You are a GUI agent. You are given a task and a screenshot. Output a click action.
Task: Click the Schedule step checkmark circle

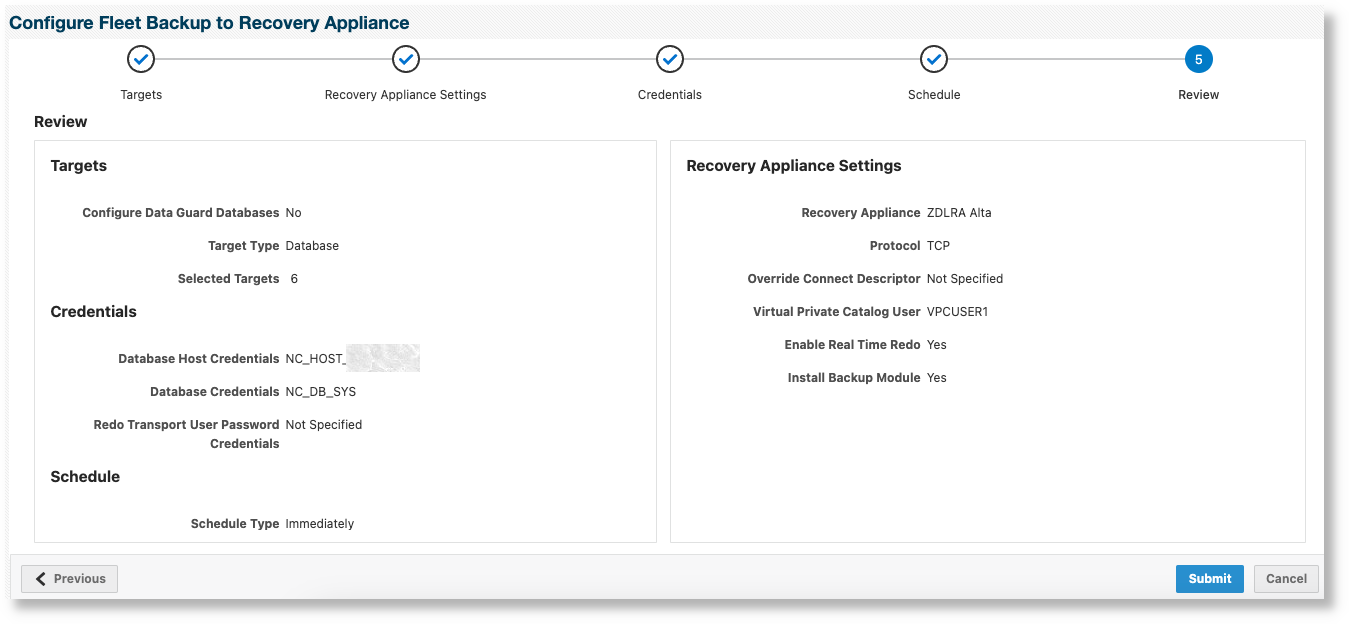point(934,60)
